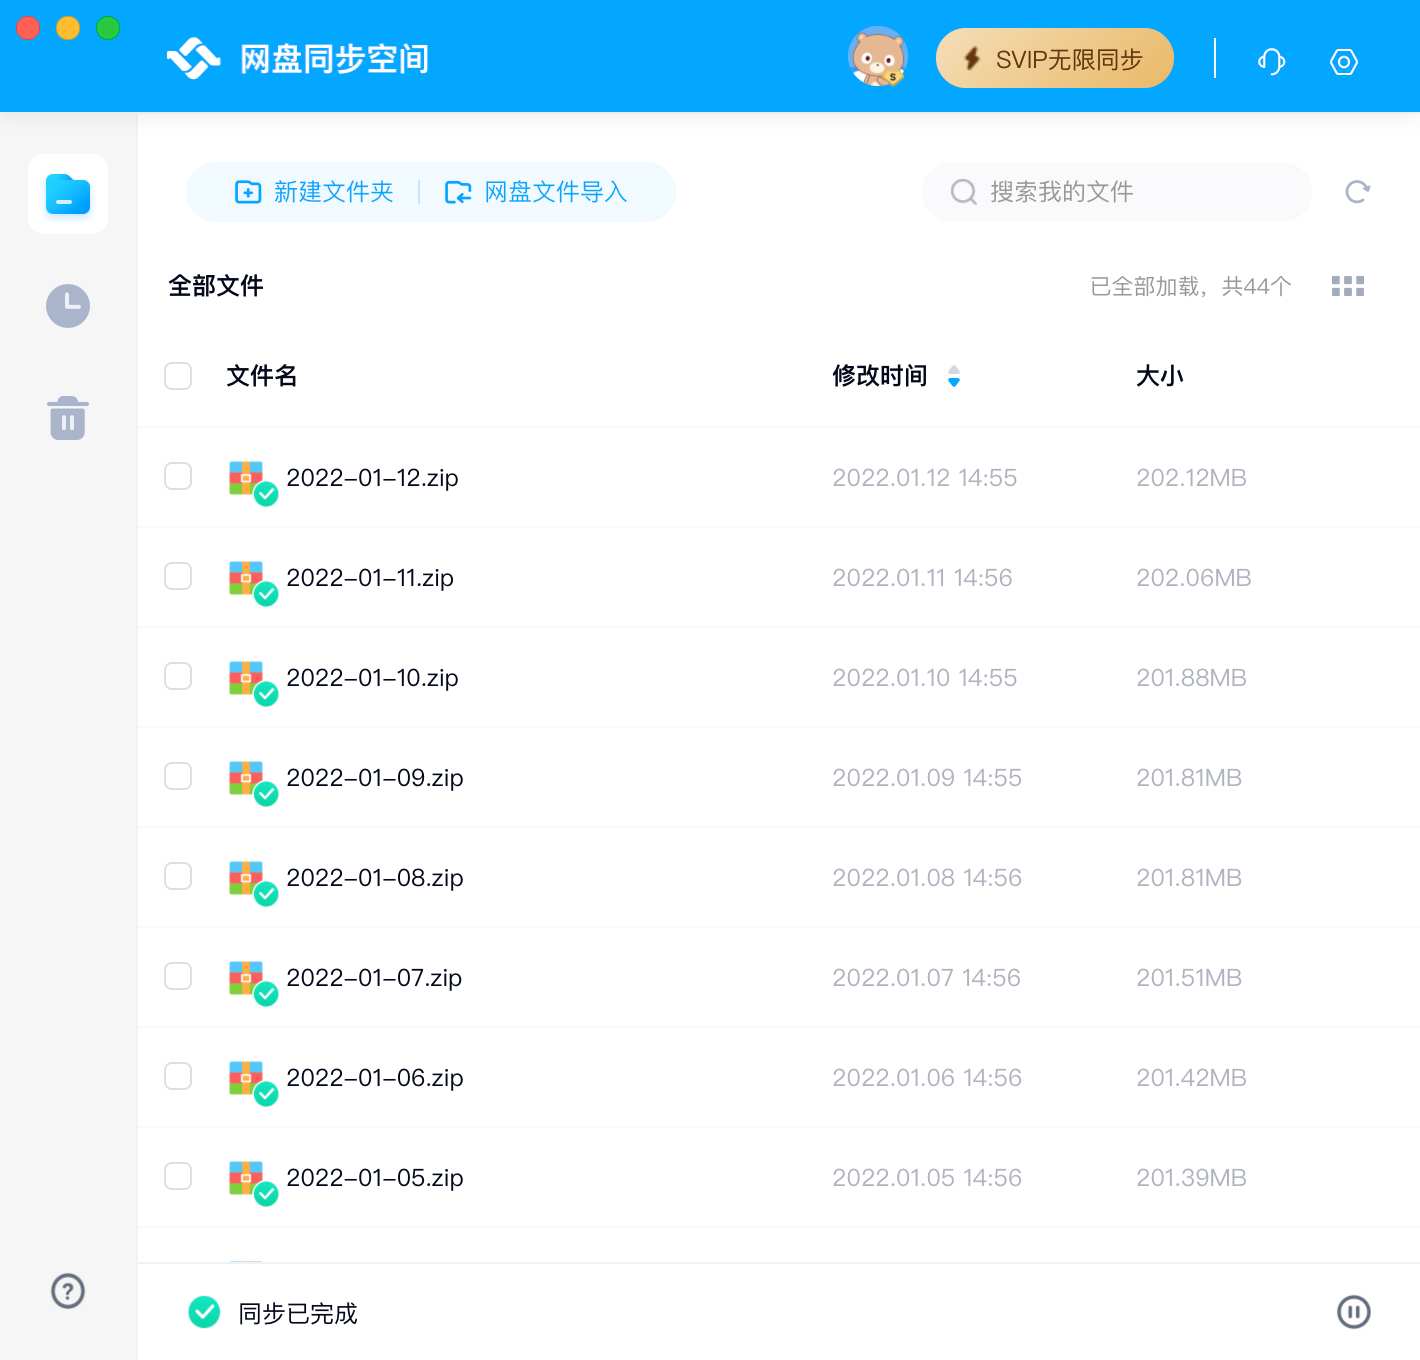Image resolution: width=1420 pixels, height=1360 pixels.
Task: Open the transfer history sidebar icon
Action: coord(67,306)
